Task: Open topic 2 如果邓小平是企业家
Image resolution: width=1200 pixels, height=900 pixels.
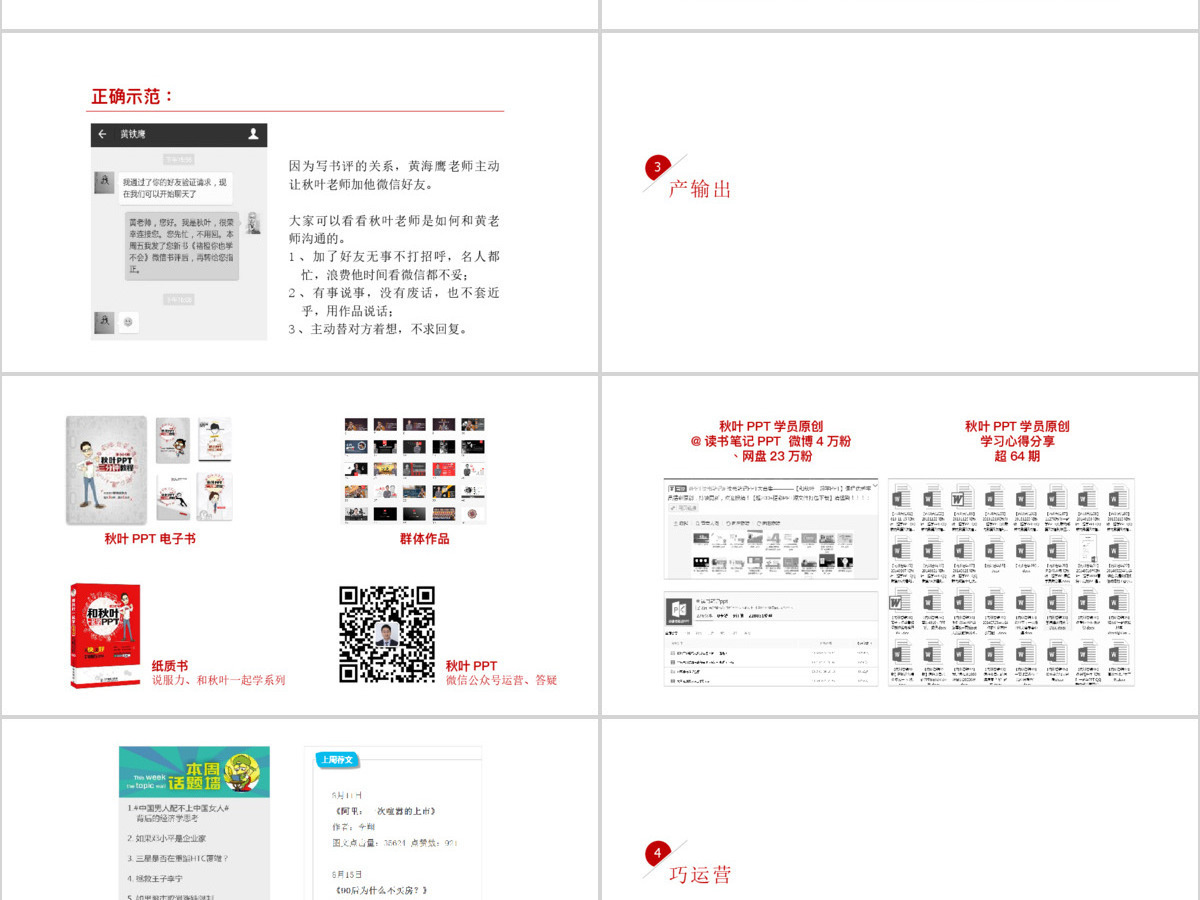Action: 166,838
